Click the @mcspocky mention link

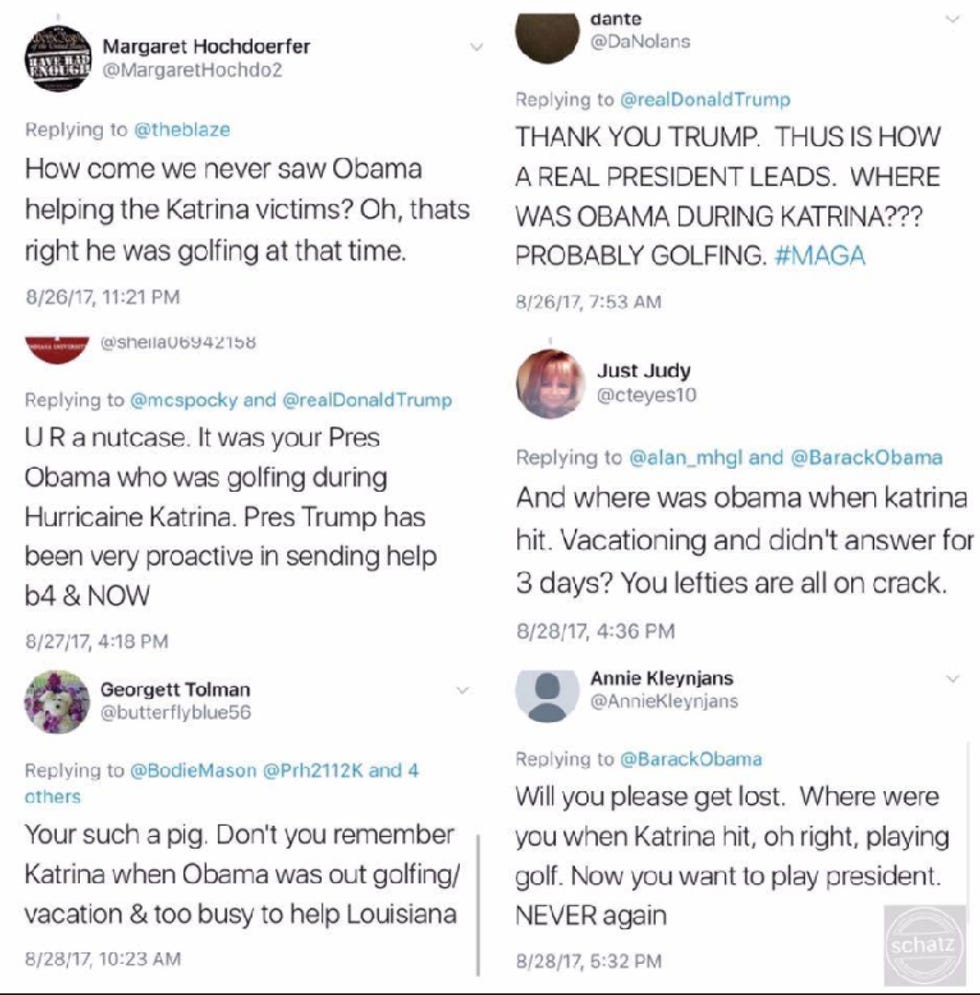[x=183, y=400]
